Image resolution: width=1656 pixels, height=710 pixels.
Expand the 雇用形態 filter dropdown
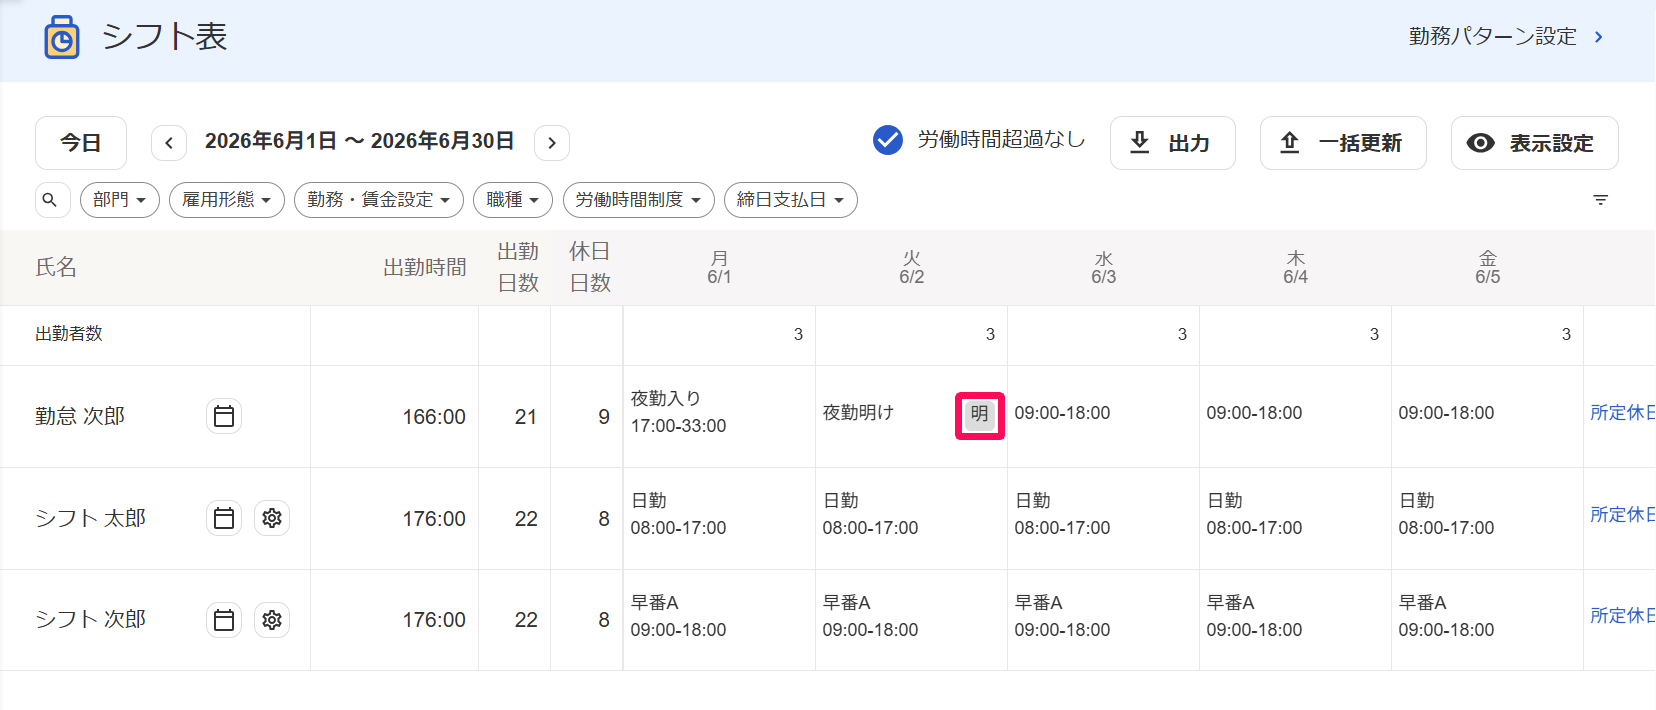(227, 200)
